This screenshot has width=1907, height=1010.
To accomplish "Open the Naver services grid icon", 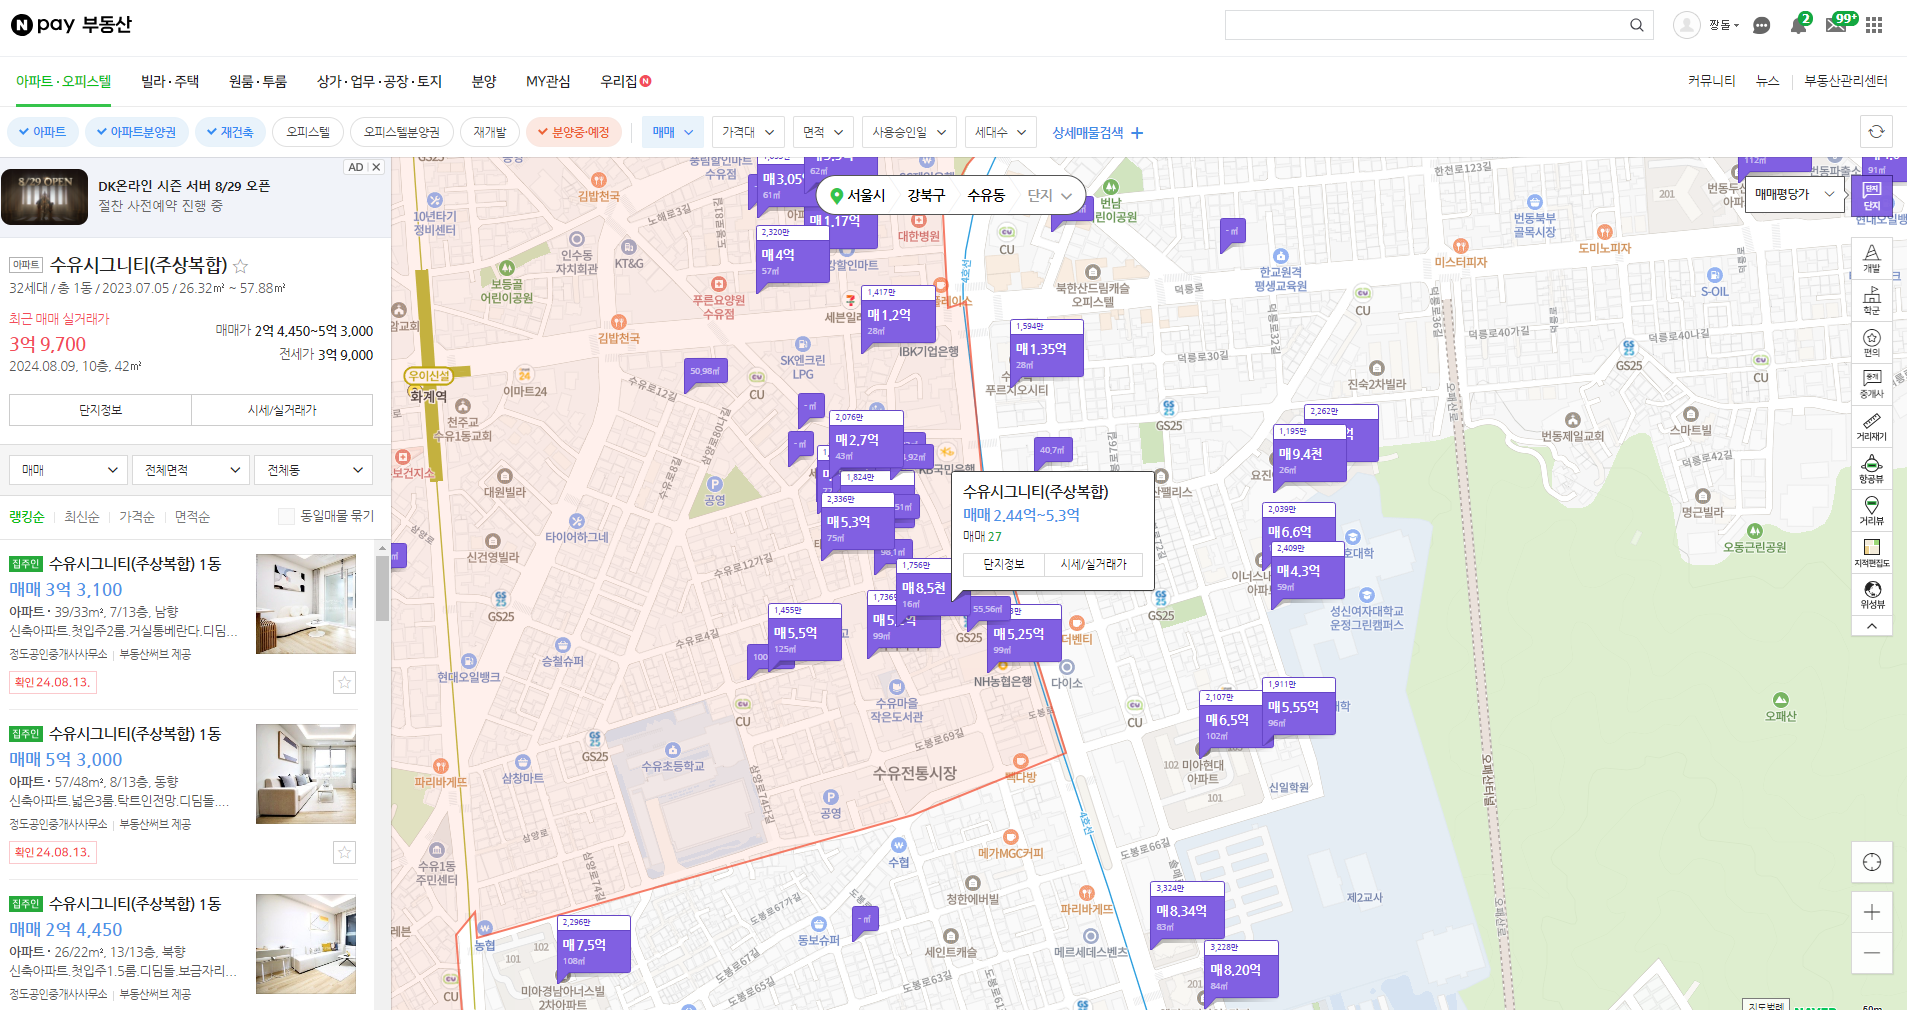I will (1874, 25).
